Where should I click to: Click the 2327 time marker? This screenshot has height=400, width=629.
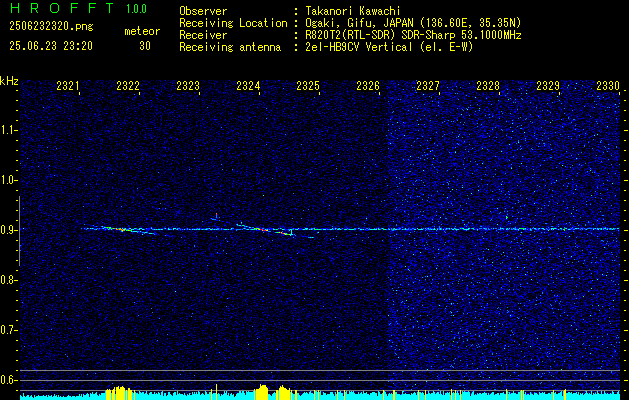click(428, 86)
